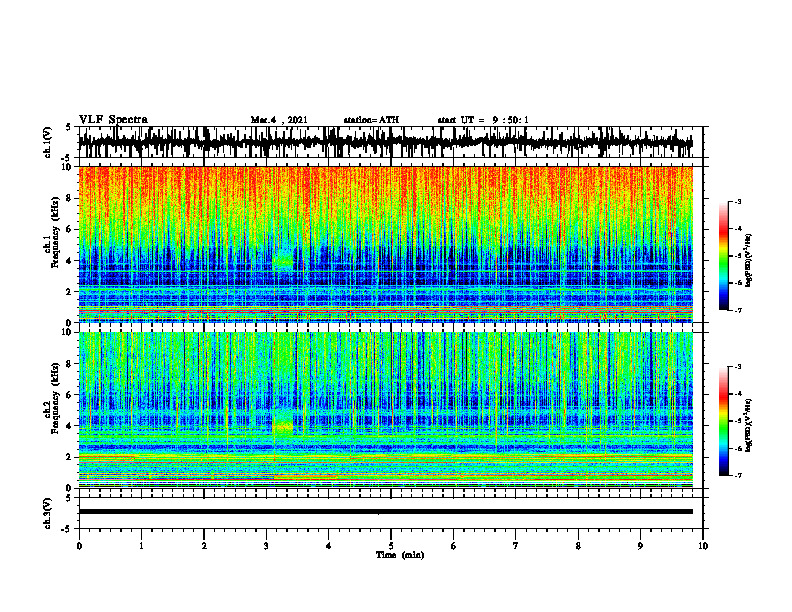
Task: Click the "Time (min)" x-axis title
Action: point(400,555)
